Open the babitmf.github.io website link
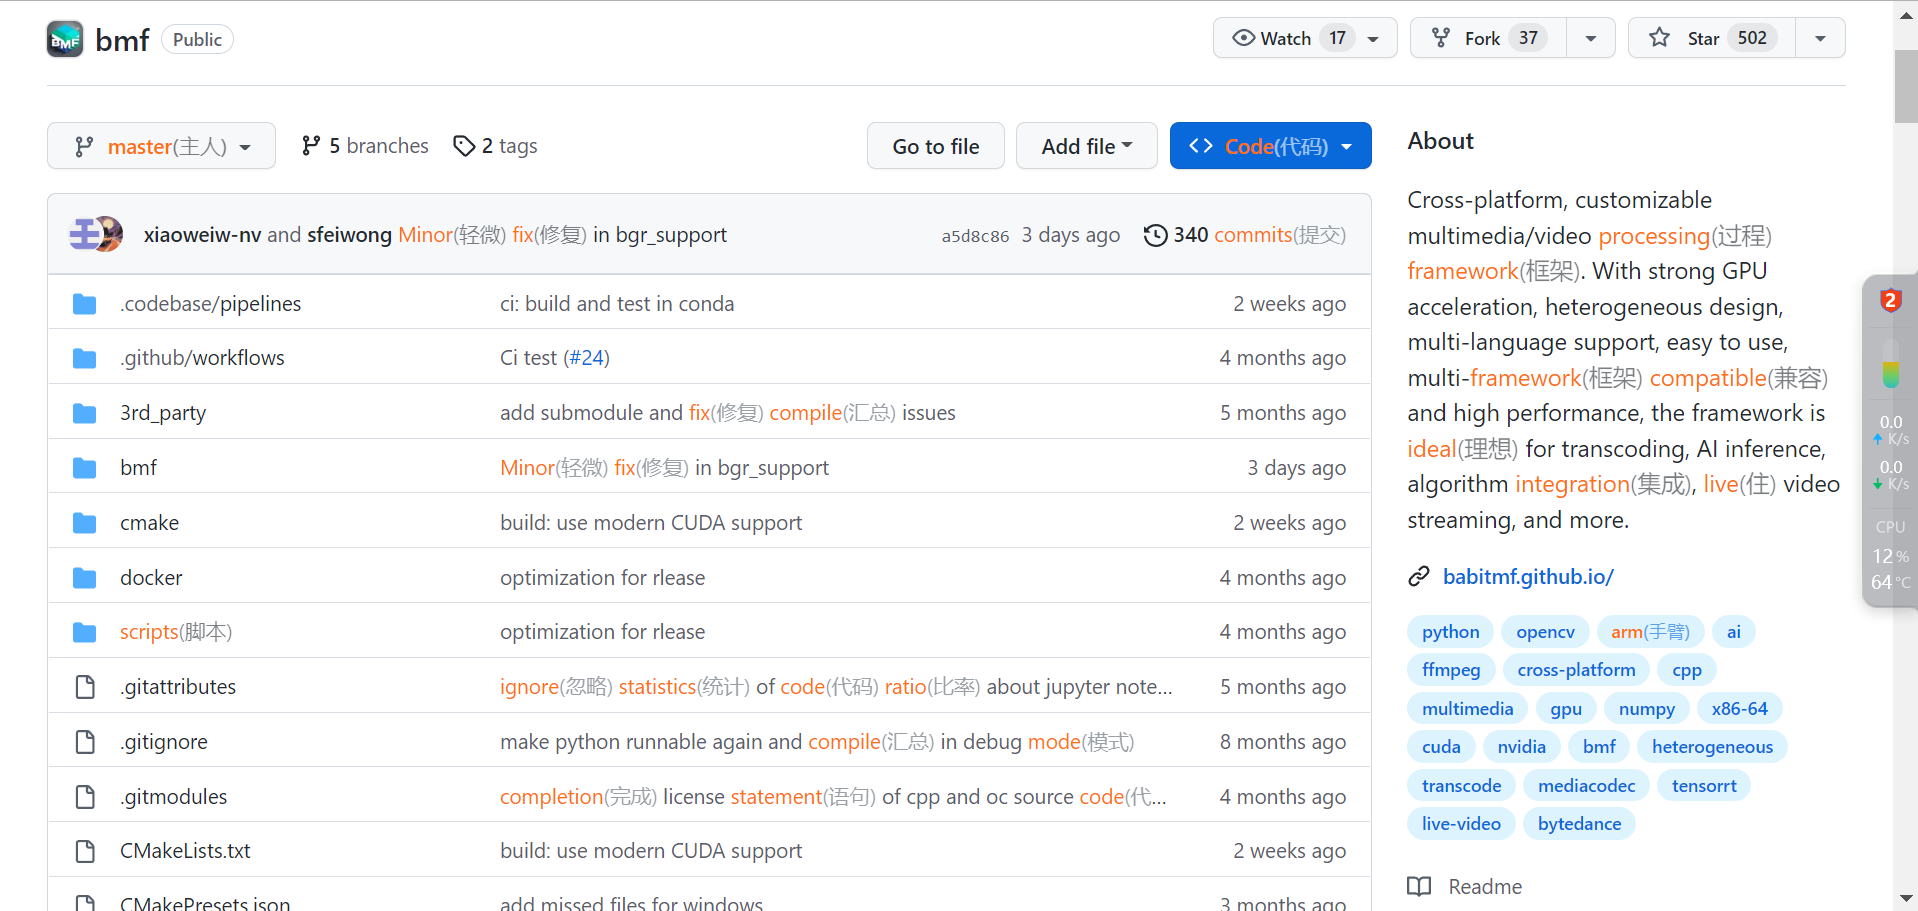Viewport: 1918px width, 911px height. click(x=1528, y=577)
